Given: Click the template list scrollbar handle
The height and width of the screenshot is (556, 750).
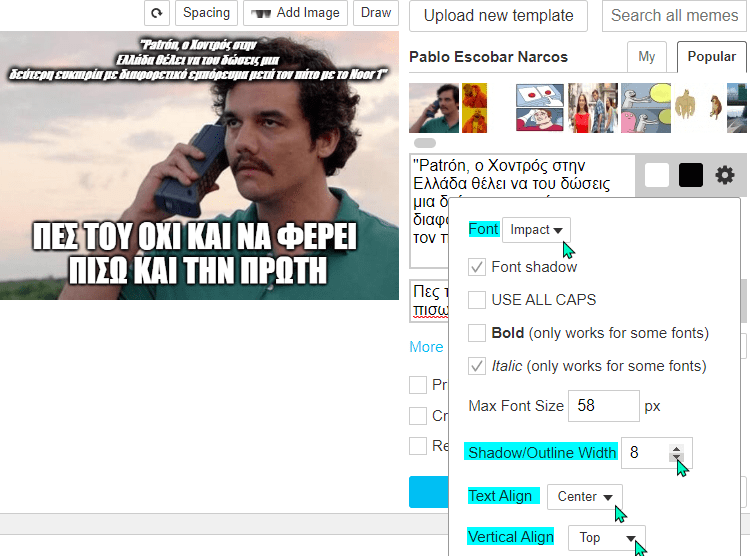Looking at the screenshot, I should (425, 143).
